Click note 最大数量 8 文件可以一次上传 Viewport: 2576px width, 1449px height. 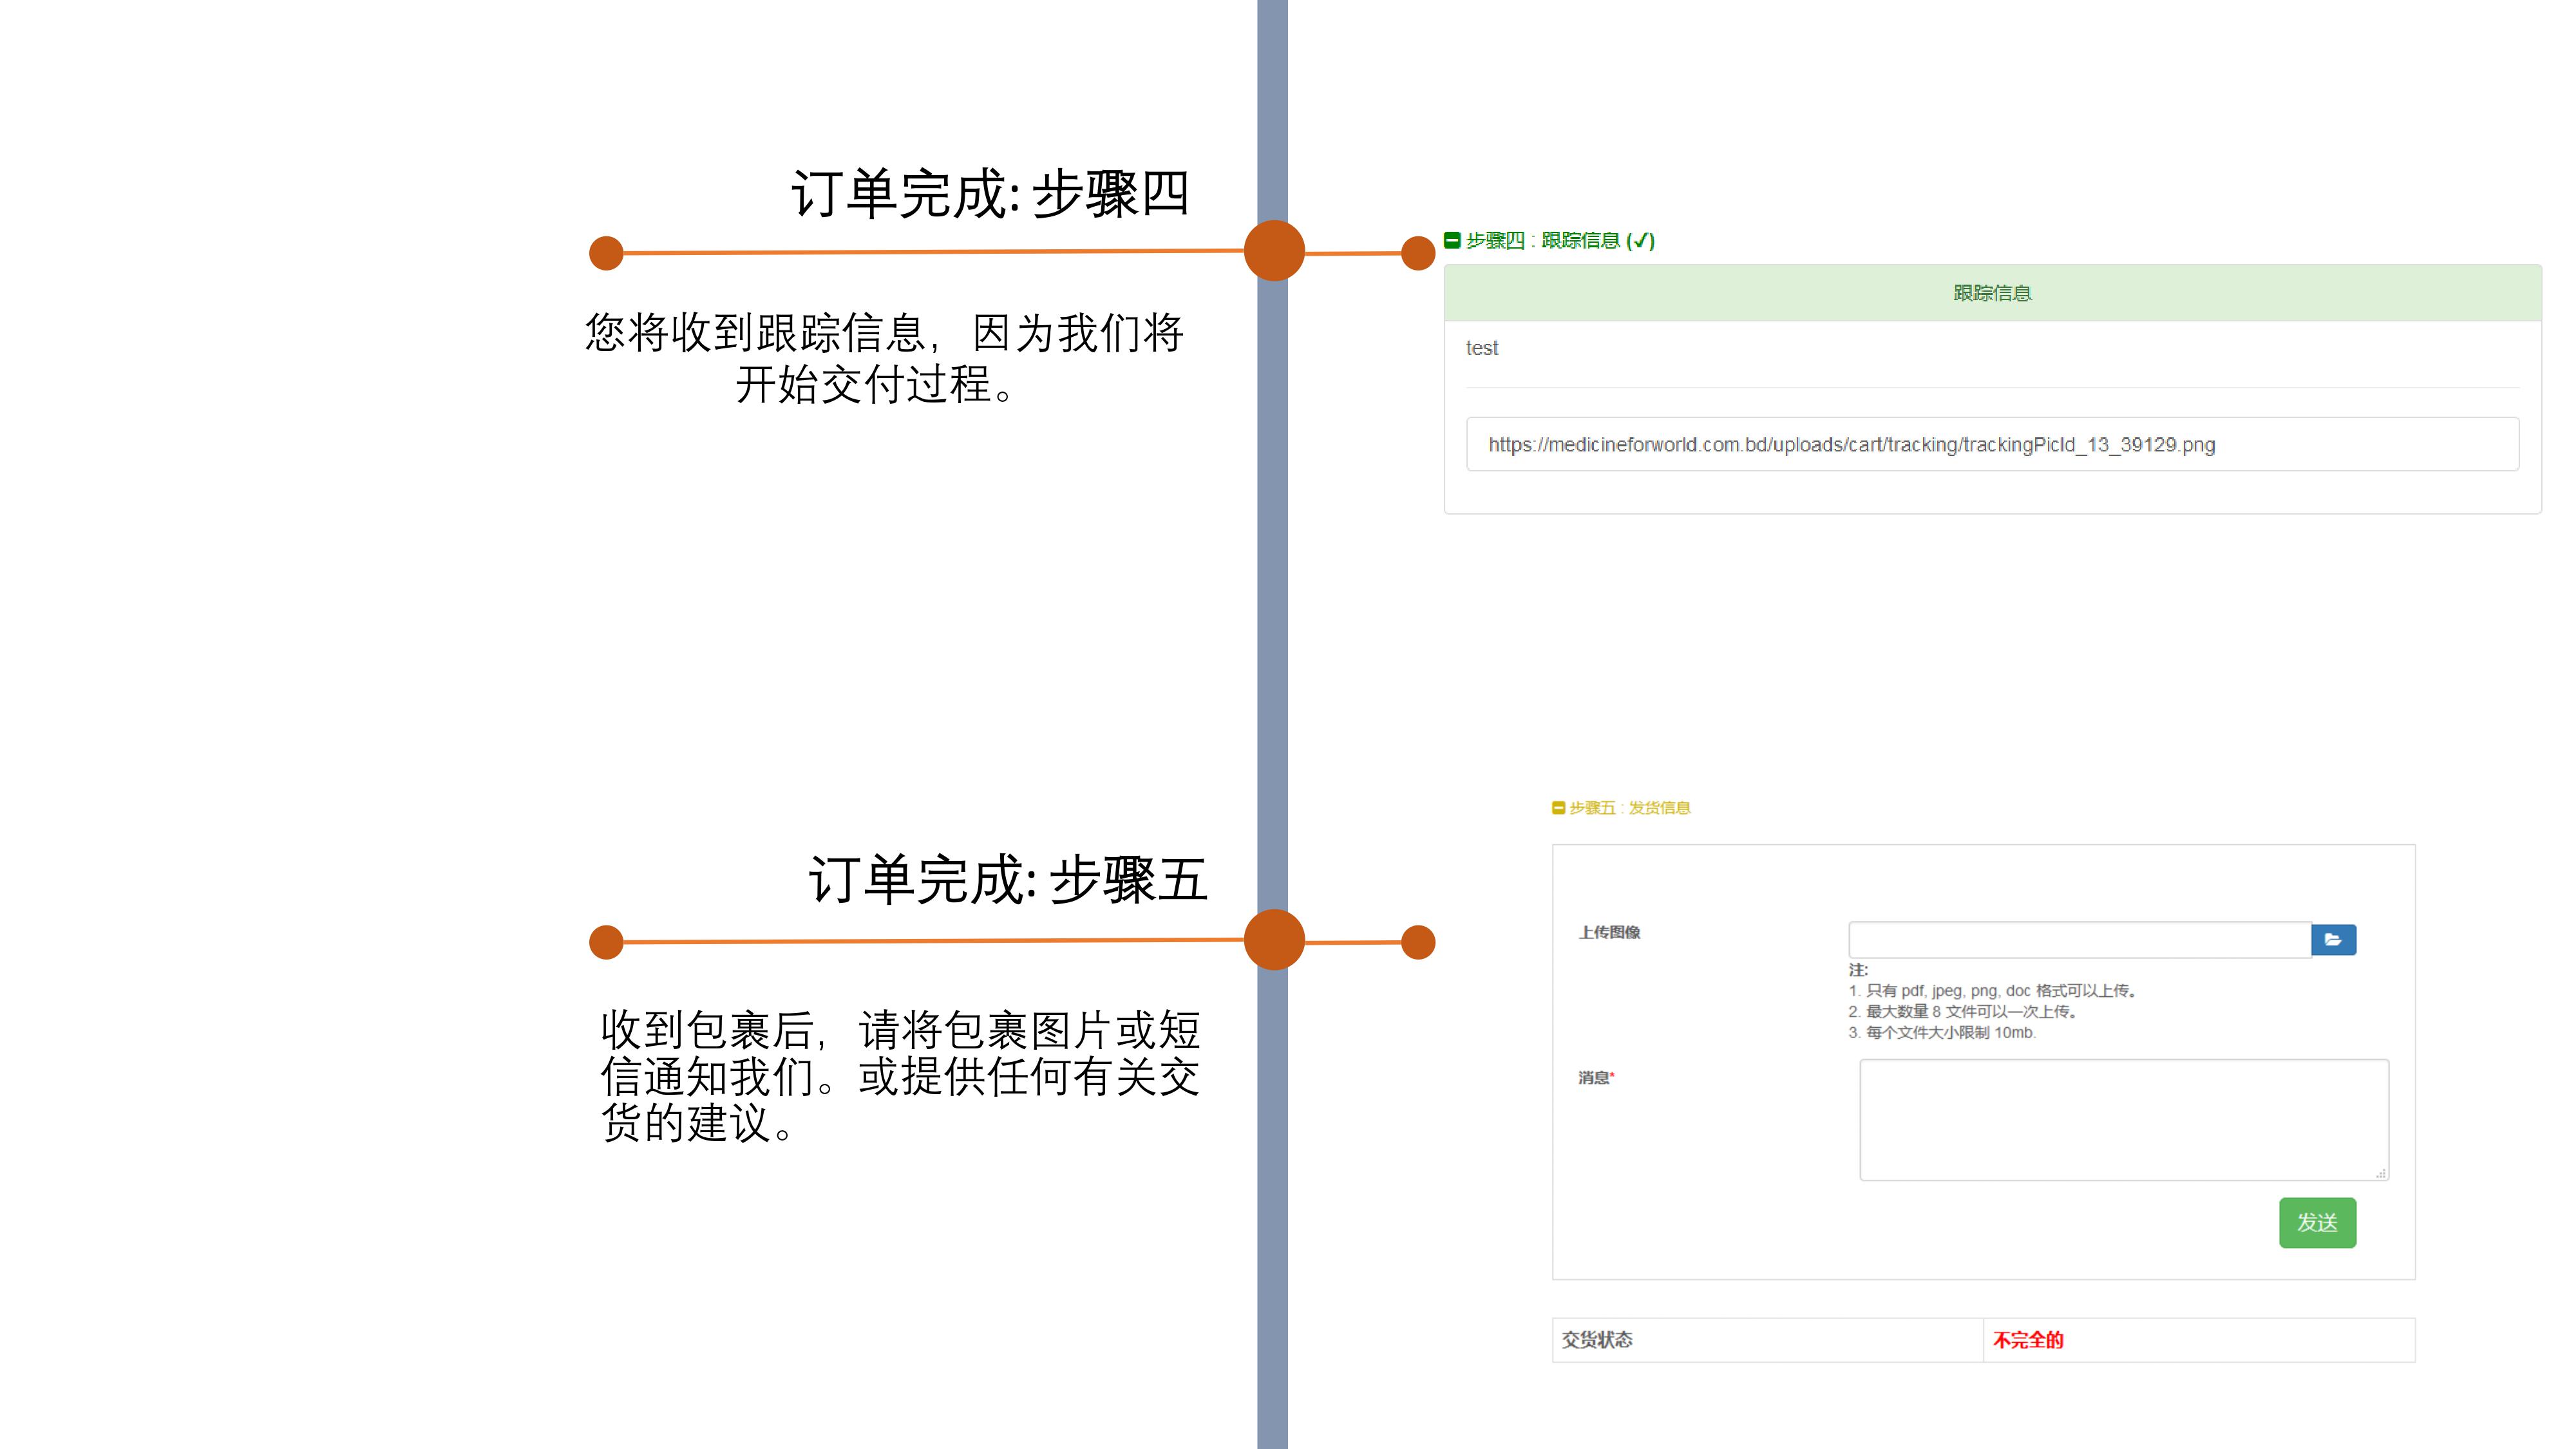click(x=1963, y=1011)
